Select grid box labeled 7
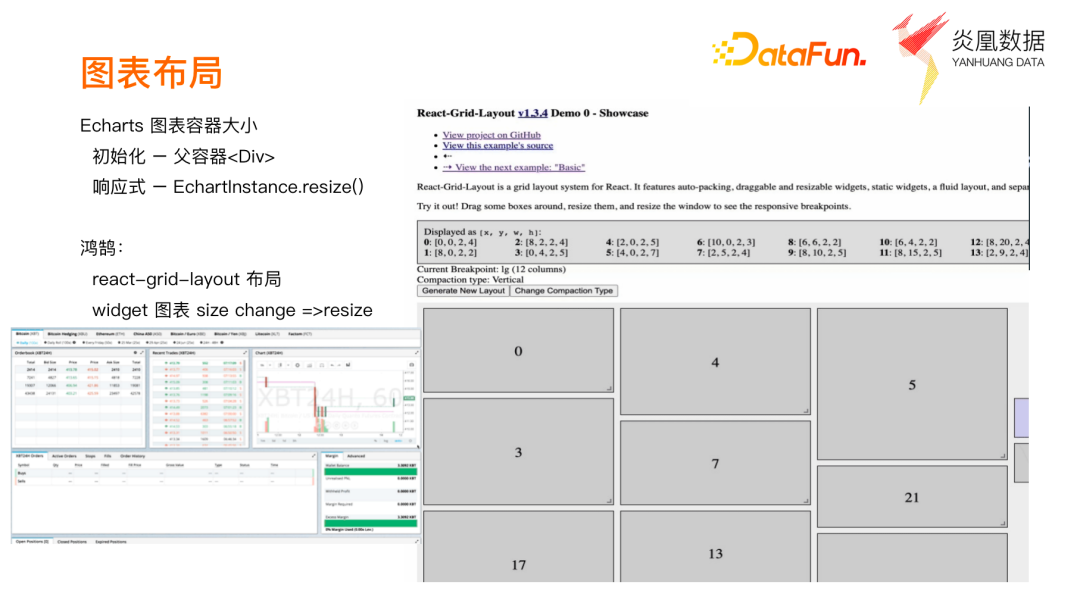The image size is (1080, 600). point(715,463)
